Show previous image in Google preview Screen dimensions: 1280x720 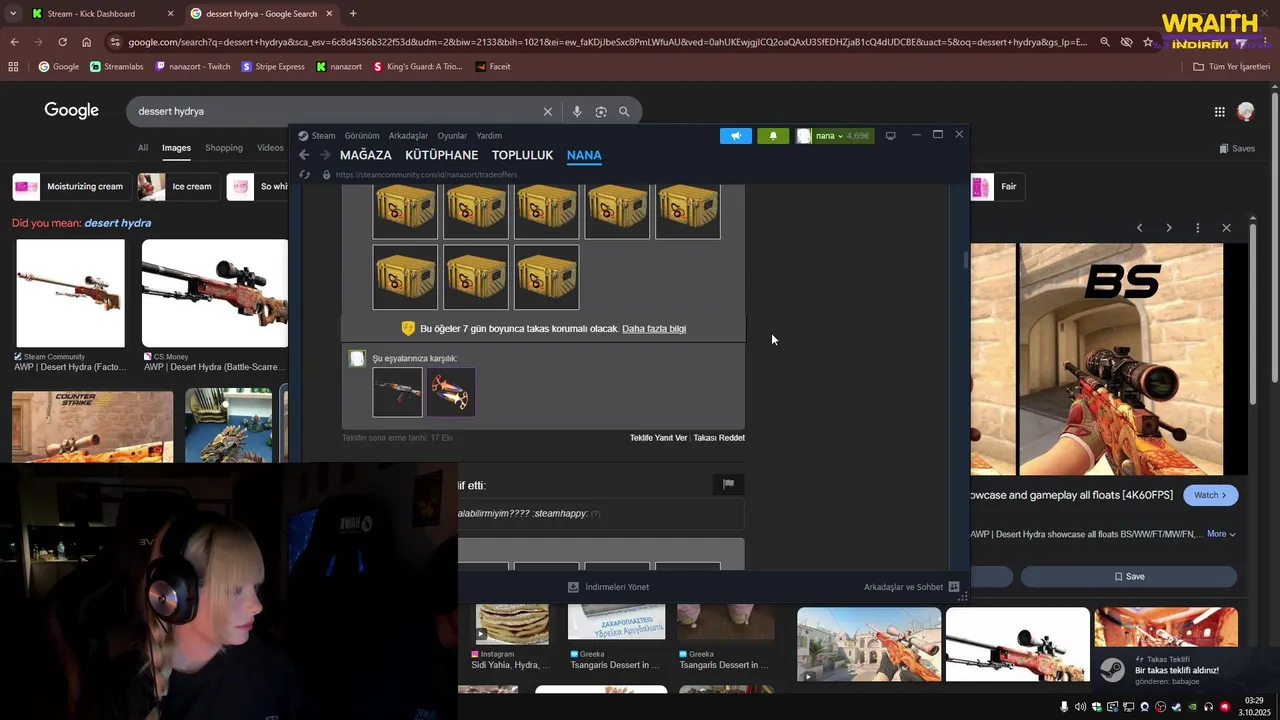1139,228
